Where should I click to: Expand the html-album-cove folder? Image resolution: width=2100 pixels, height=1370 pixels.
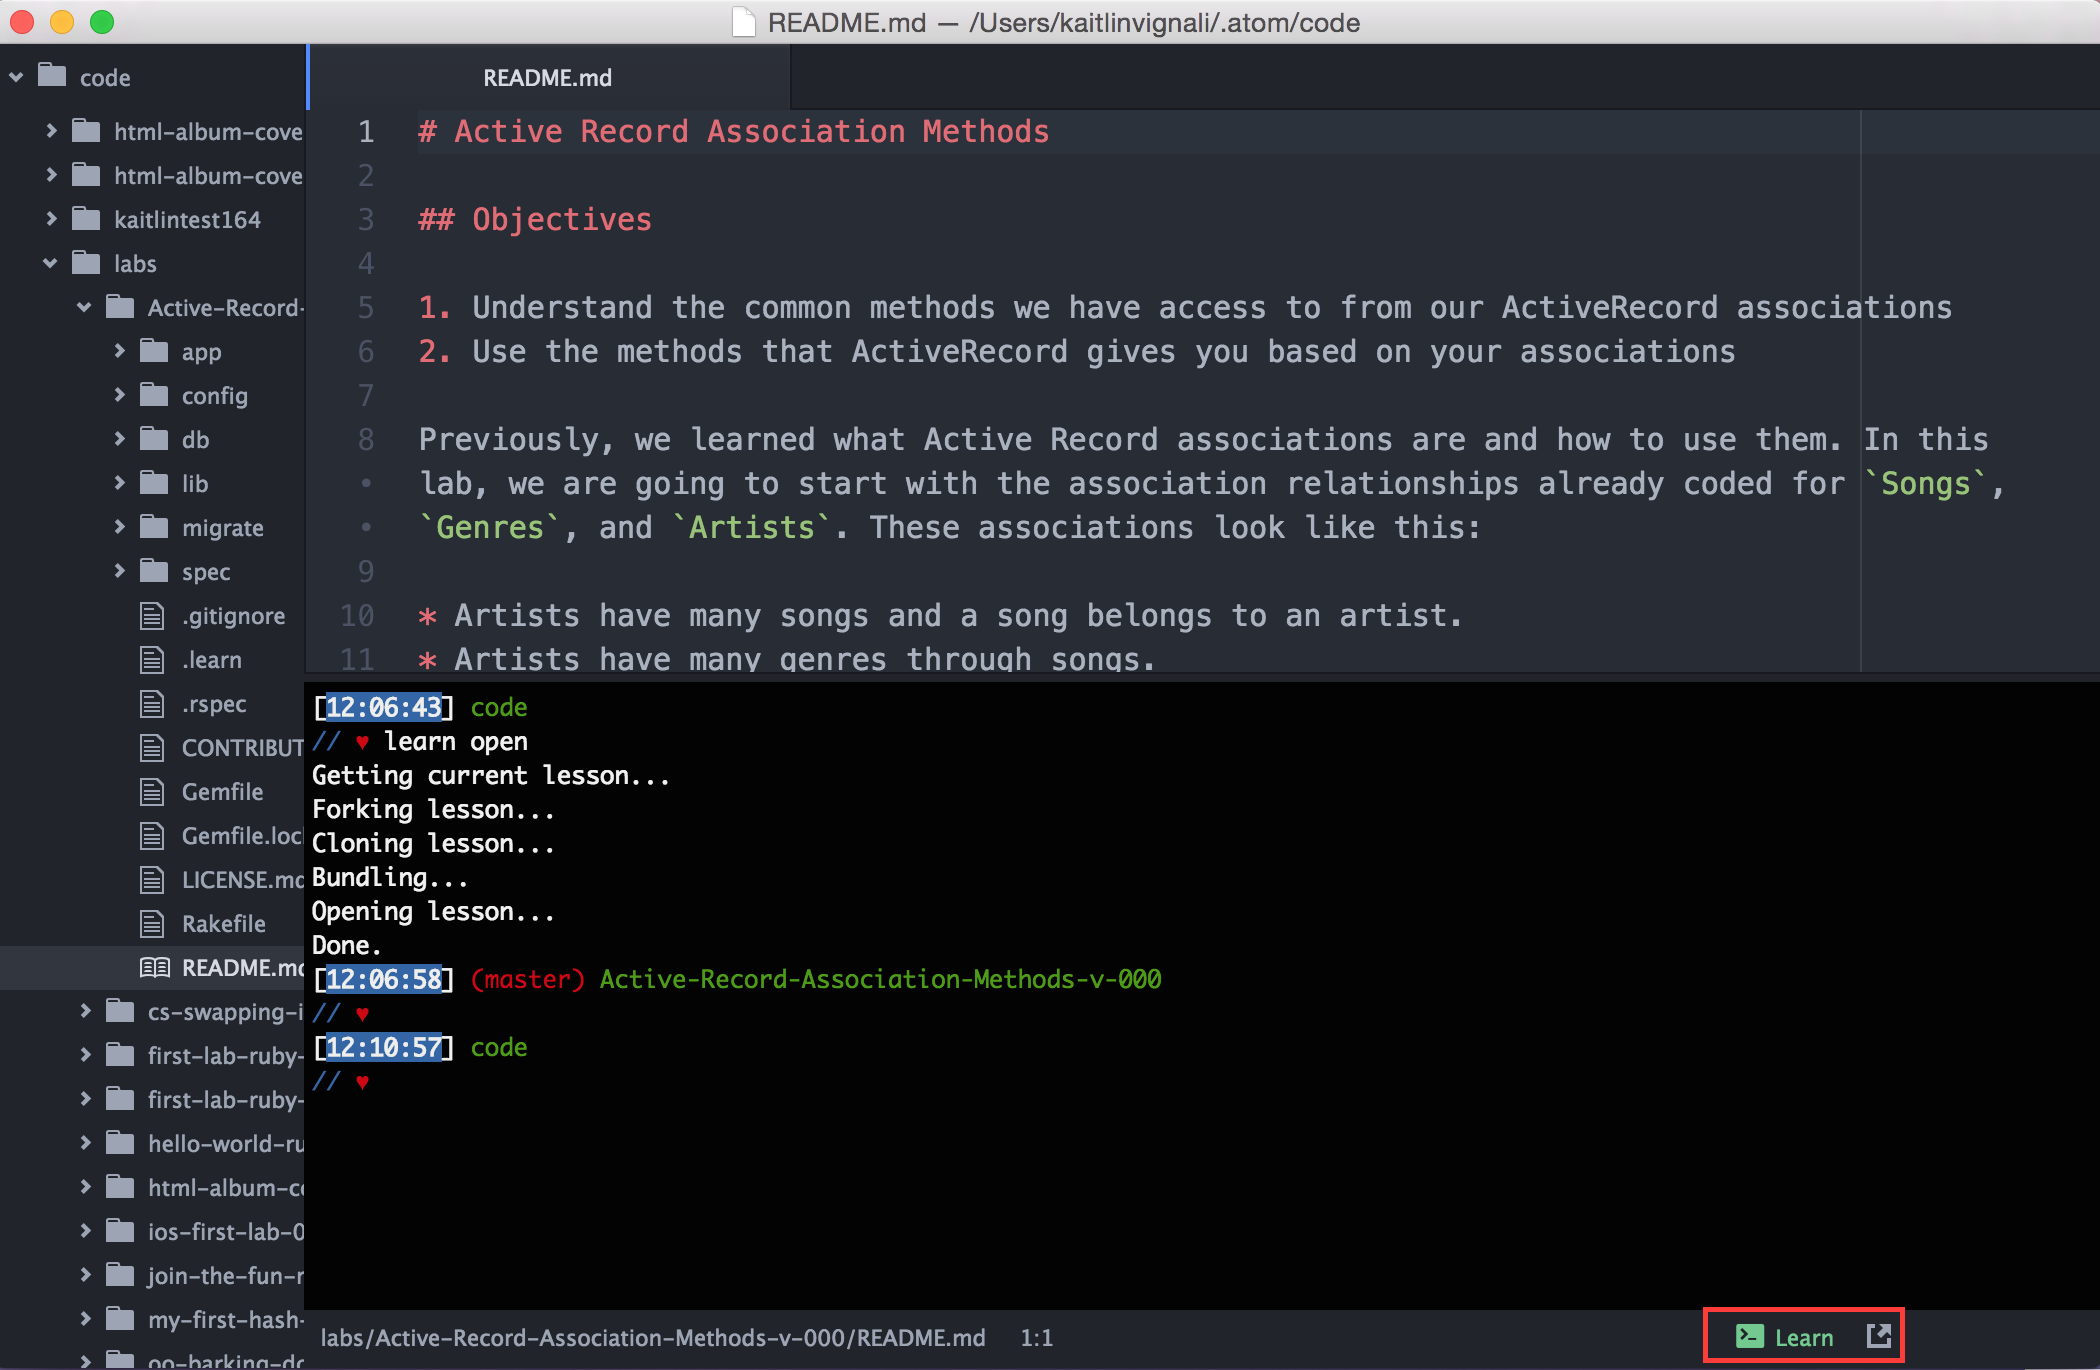coord(49,131)
